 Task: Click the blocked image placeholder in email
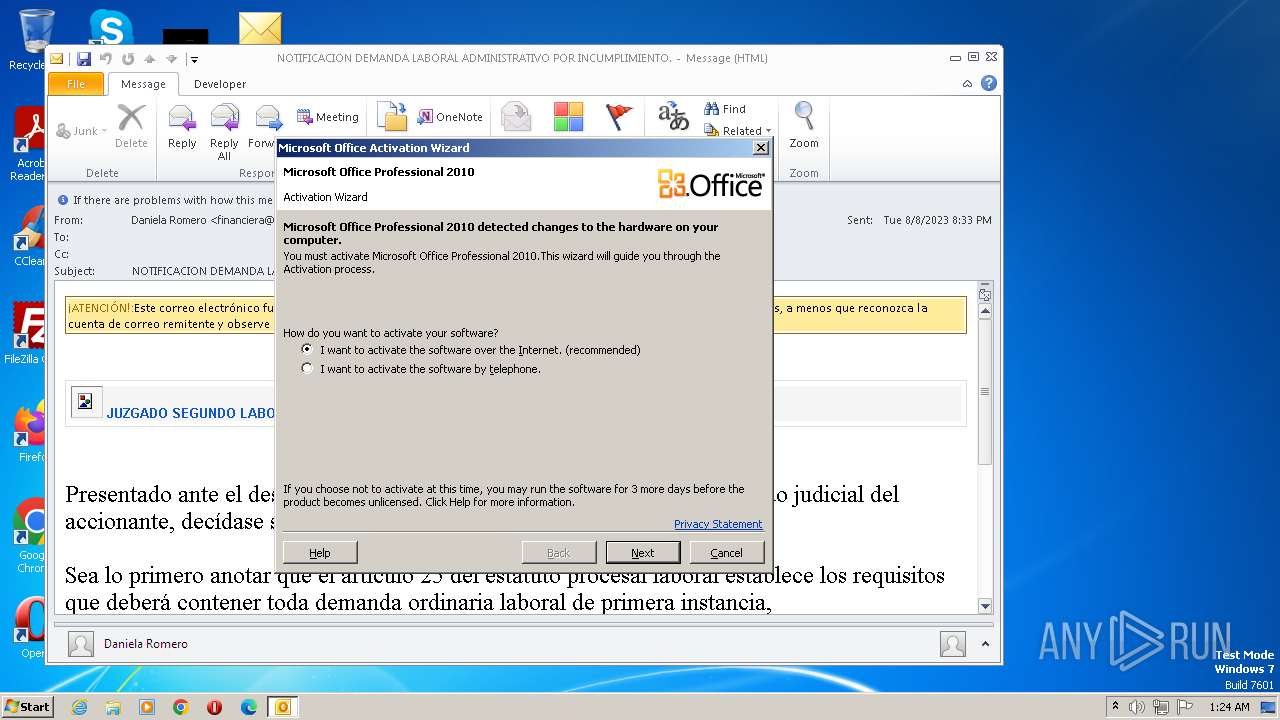click(x=86, y=402)
